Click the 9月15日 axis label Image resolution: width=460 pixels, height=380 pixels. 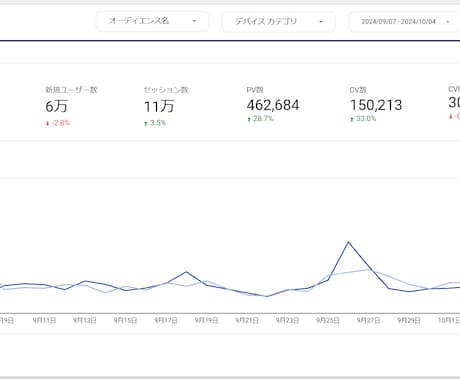[x=125, y=320]
